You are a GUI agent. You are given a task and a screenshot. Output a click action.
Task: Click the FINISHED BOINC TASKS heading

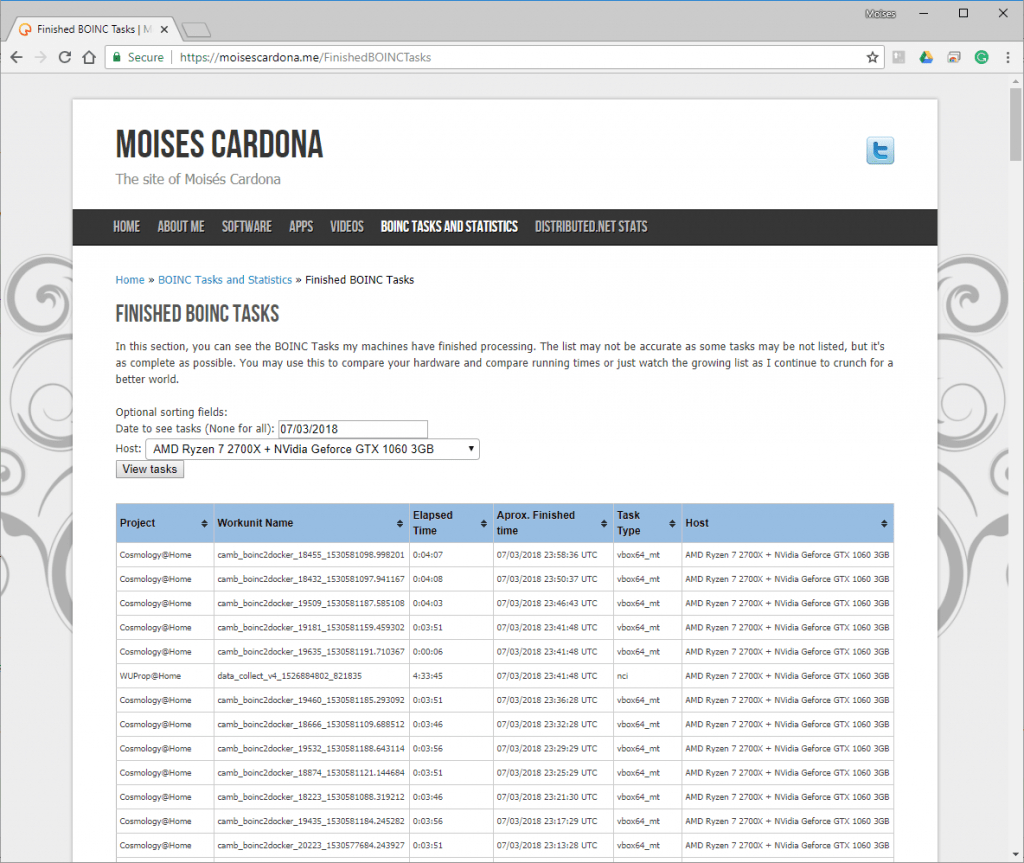tap(197, 314)
